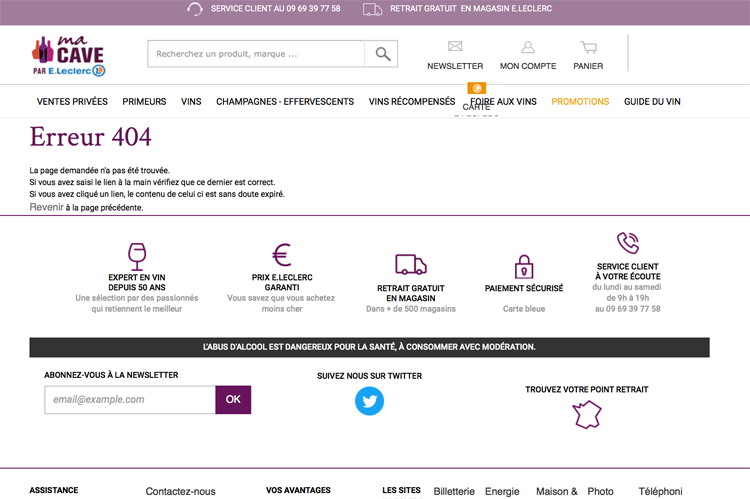Click the purple truck retrait gratuit icon

pyautogui.click(x=411, y=265)
